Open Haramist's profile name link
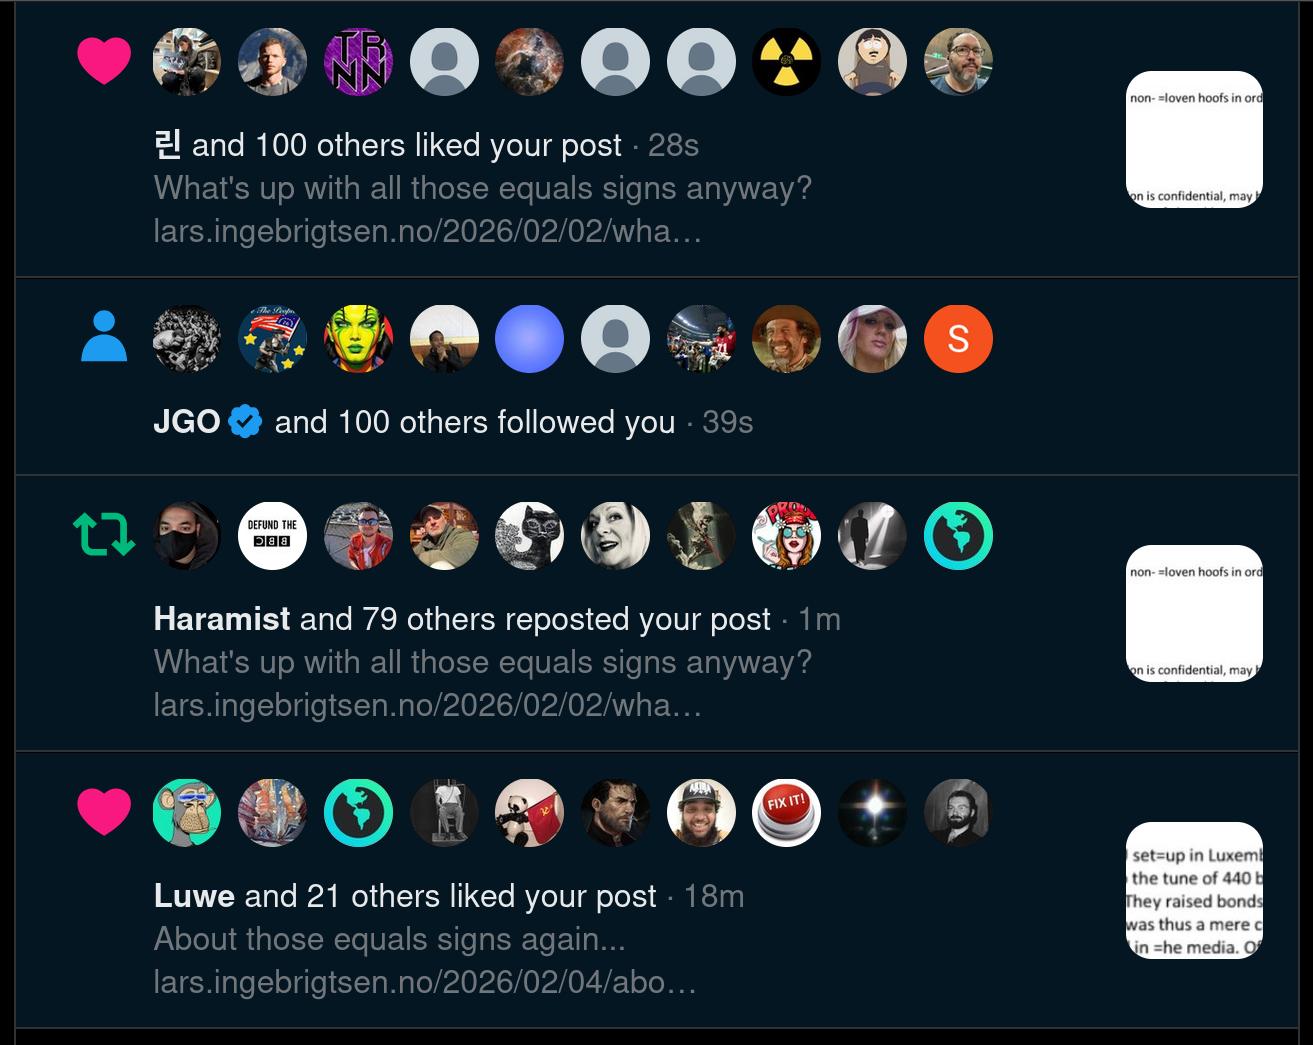Image resolution: width=1313 pixels, height=1045 pixels. [222, 619]
